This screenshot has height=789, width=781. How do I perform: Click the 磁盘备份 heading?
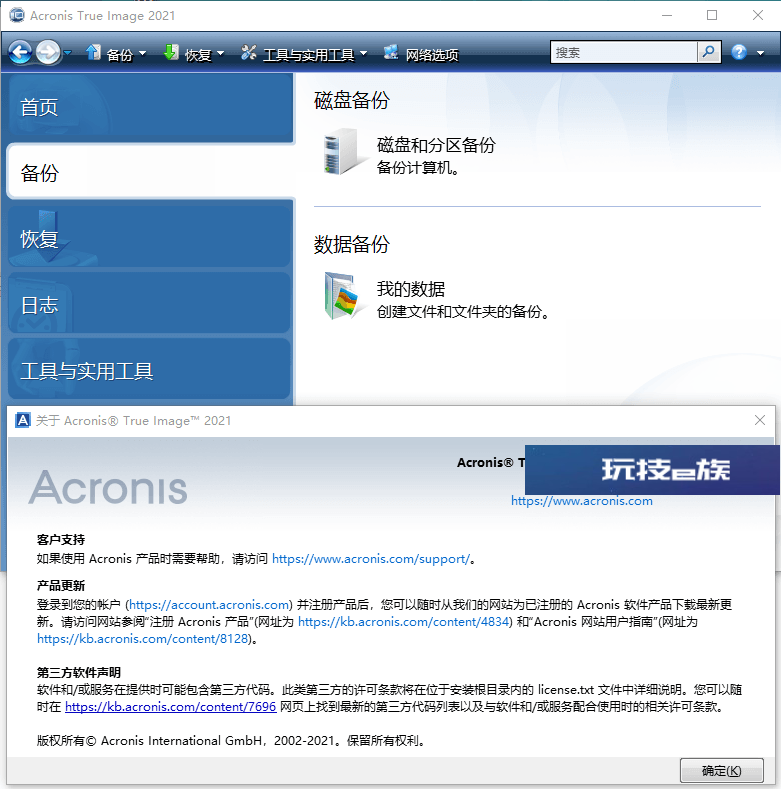point(352,100)
